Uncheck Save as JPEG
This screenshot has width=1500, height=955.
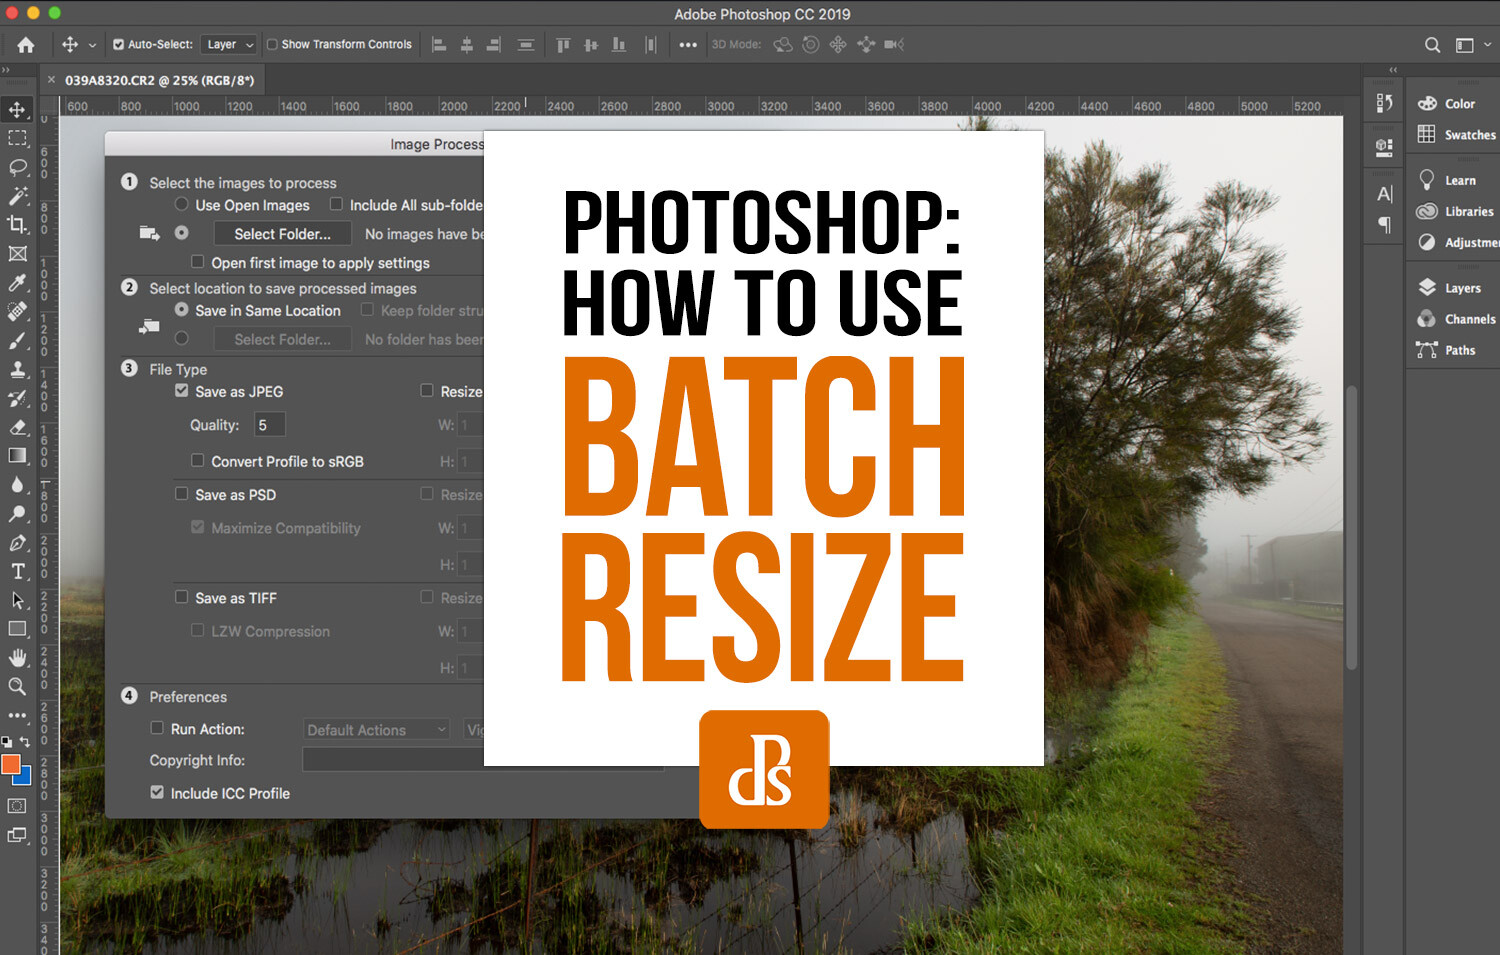(181, 391)
